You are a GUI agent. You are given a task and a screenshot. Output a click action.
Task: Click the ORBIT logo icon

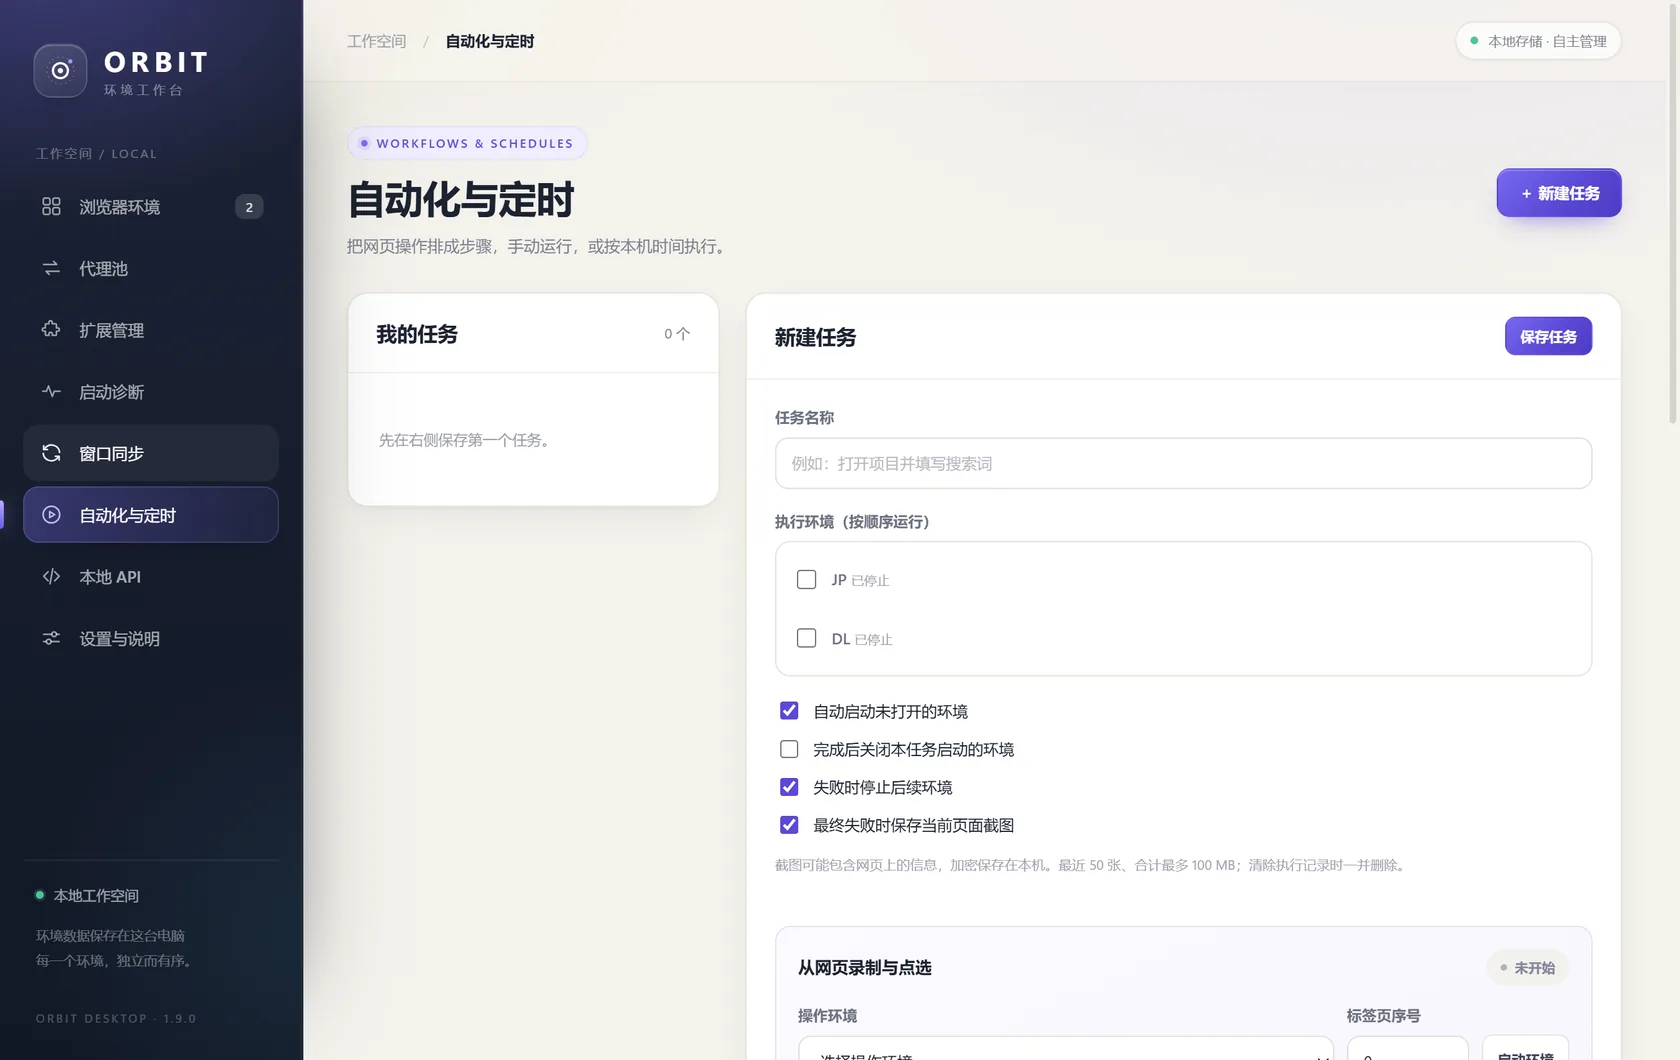(x=60, y=71)
